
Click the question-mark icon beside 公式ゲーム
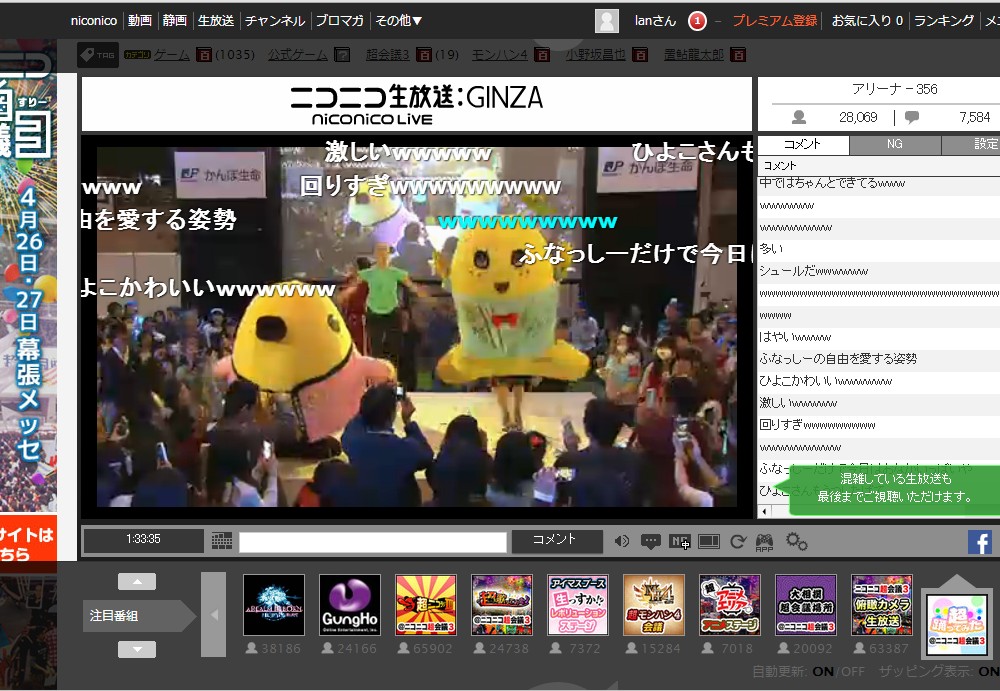coord(342,55)
